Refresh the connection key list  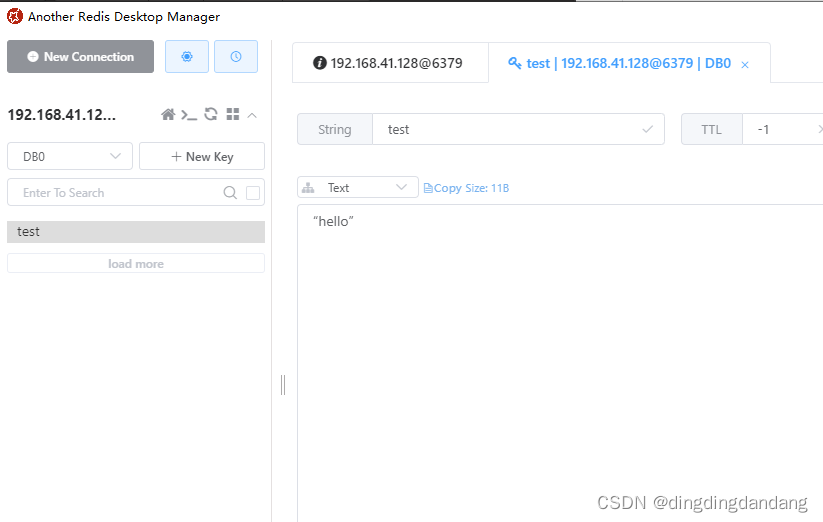pyautogui.click(x=211, y=114)
